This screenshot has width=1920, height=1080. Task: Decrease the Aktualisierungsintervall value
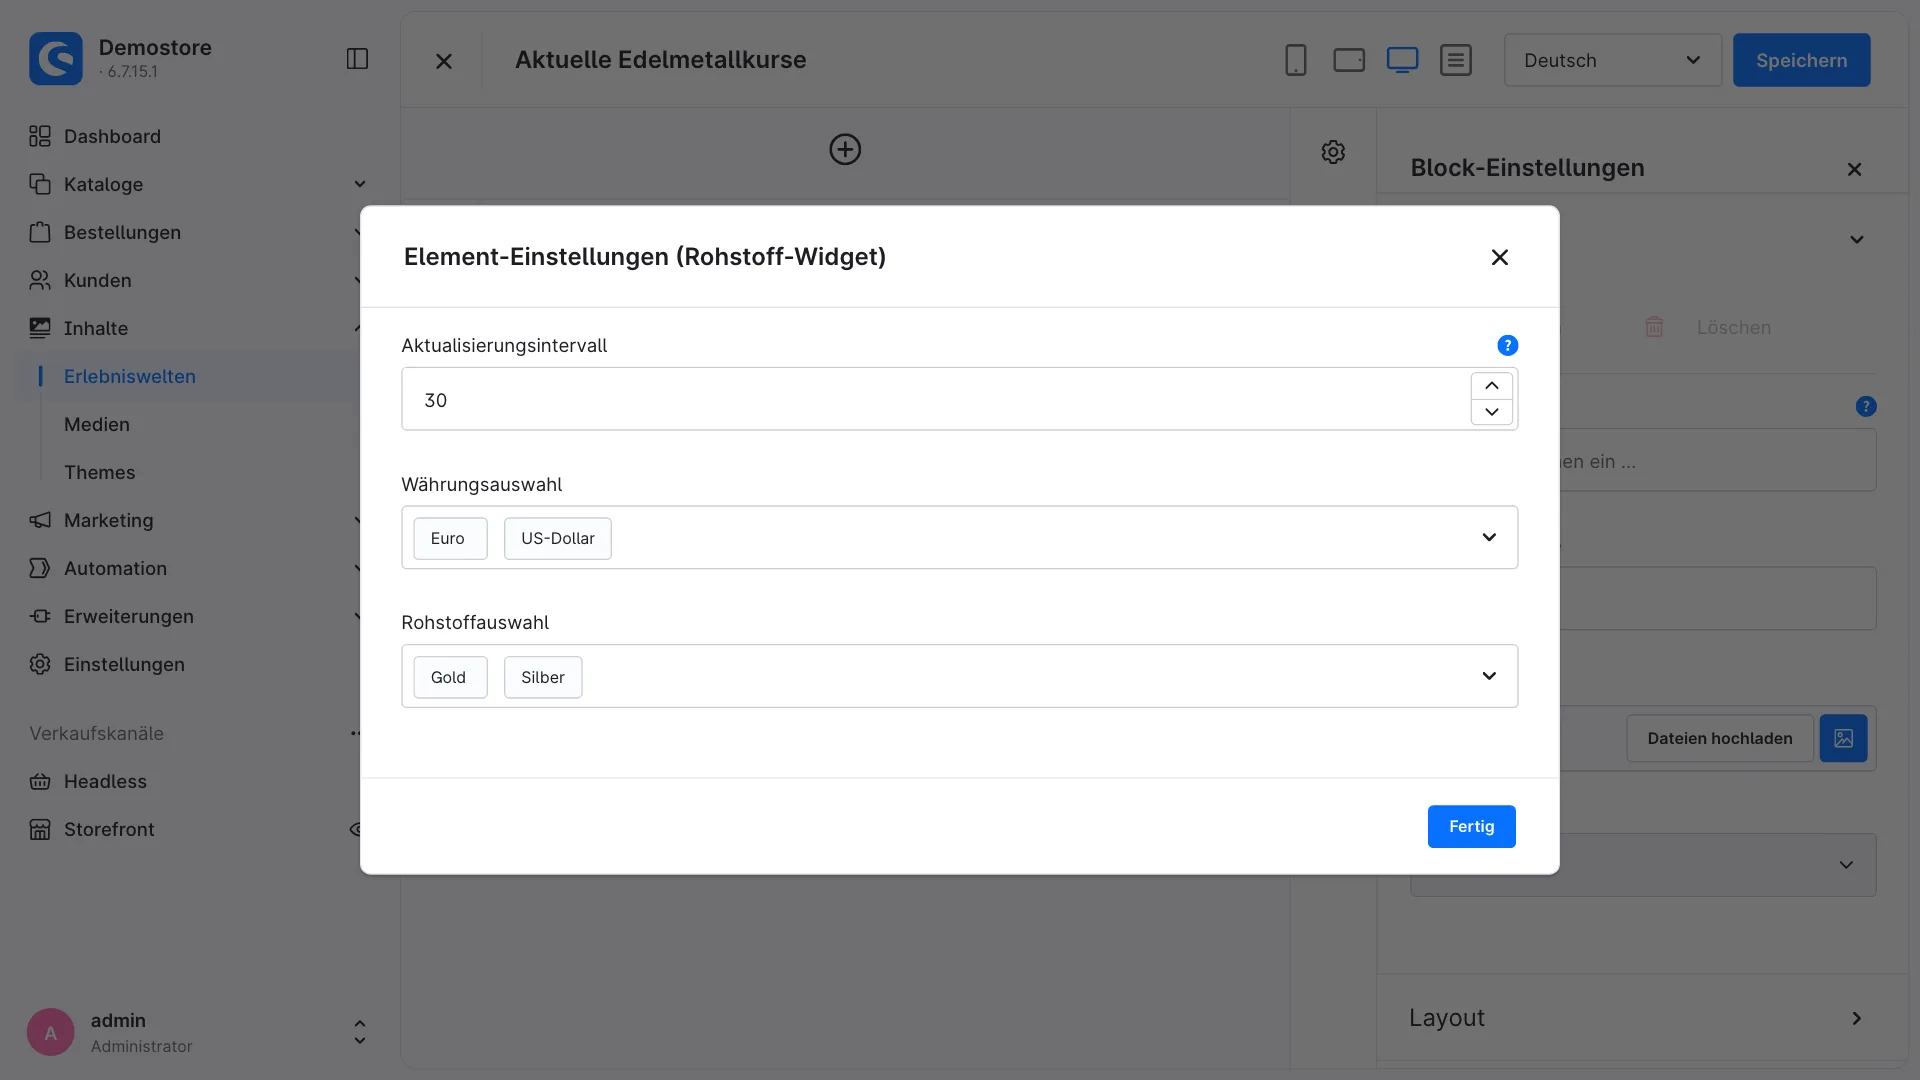(x=1491, y=412)
